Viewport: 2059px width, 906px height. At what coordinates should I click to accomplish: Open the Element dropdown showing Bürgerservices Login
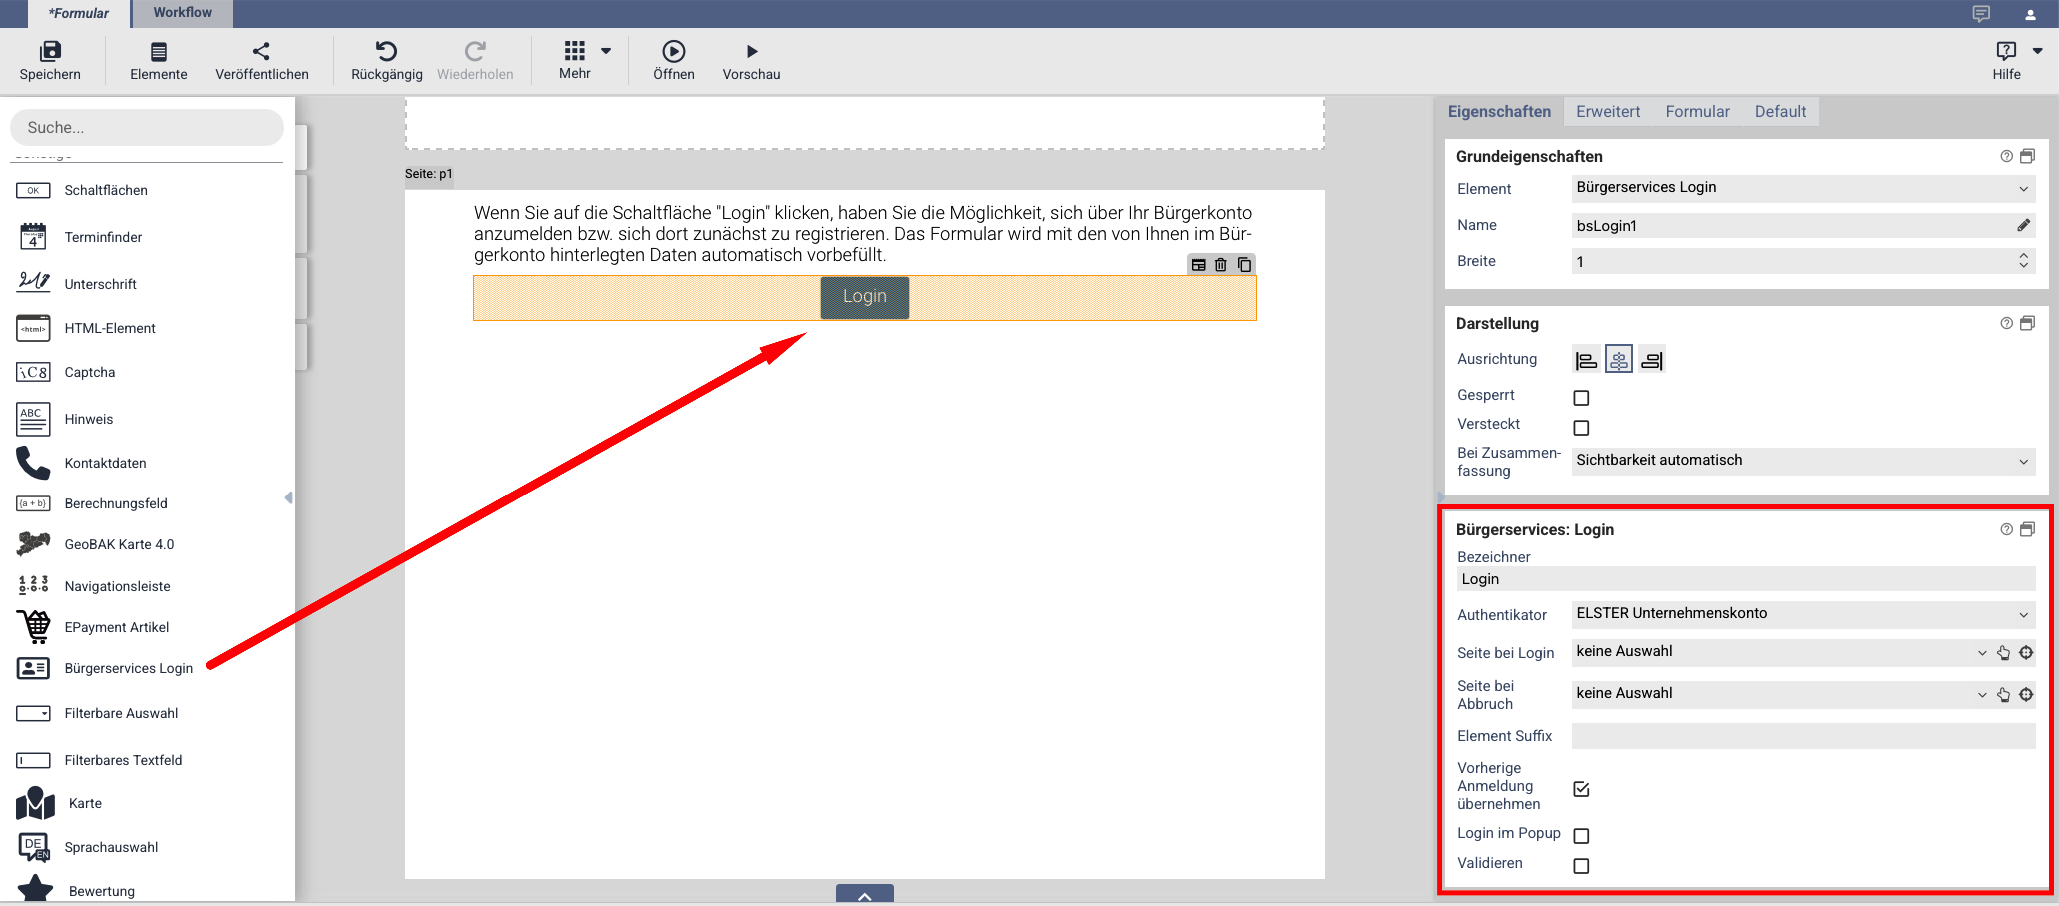1803,188
